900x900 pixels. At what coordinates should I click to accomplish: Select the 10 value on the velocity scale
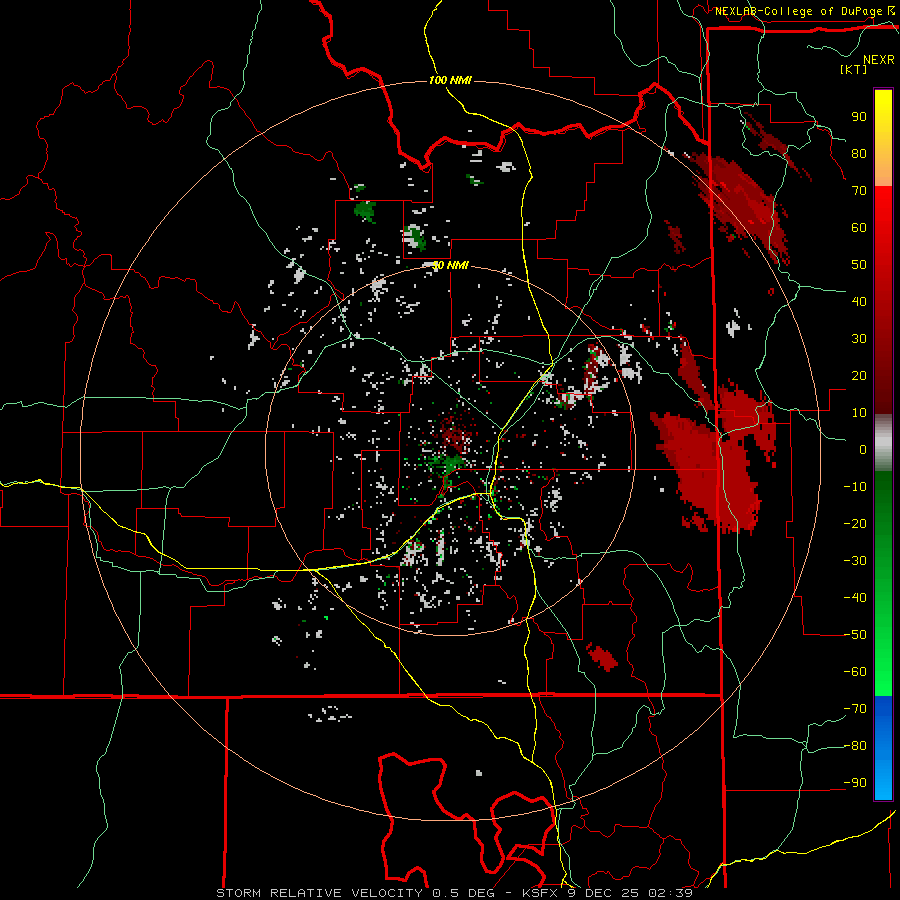[859, 413]
